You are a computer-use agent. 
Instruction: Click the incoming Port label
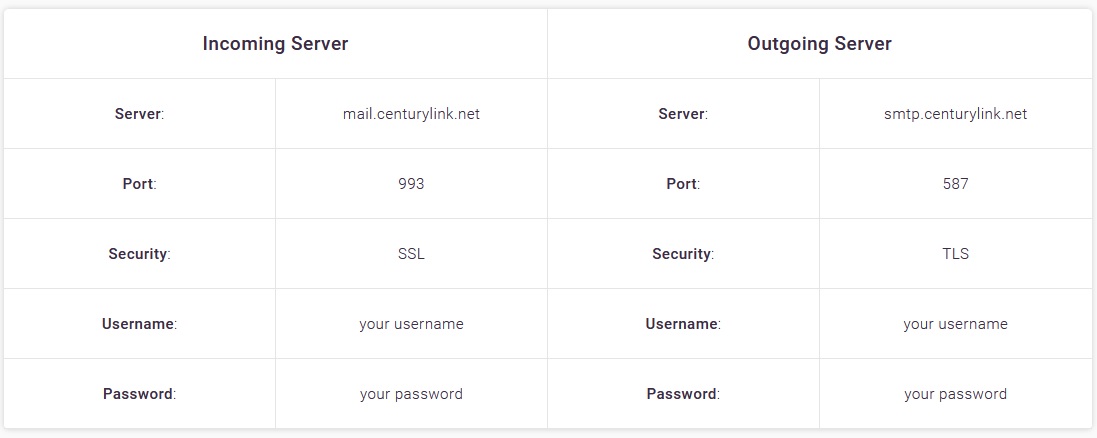(139, 184)
